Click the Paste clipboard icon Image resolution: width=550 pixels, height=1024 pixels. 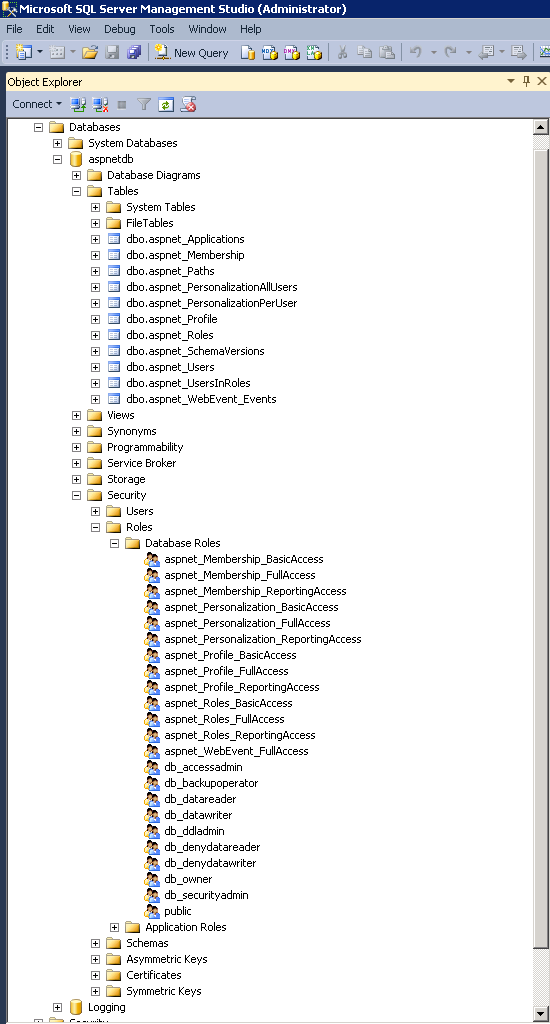387,52
